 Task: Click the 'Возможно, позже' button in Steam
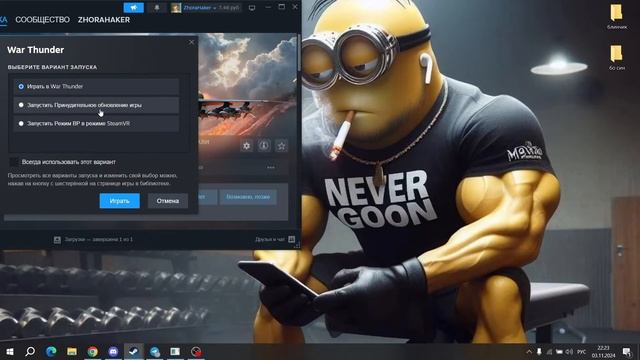tap(248, 197)
